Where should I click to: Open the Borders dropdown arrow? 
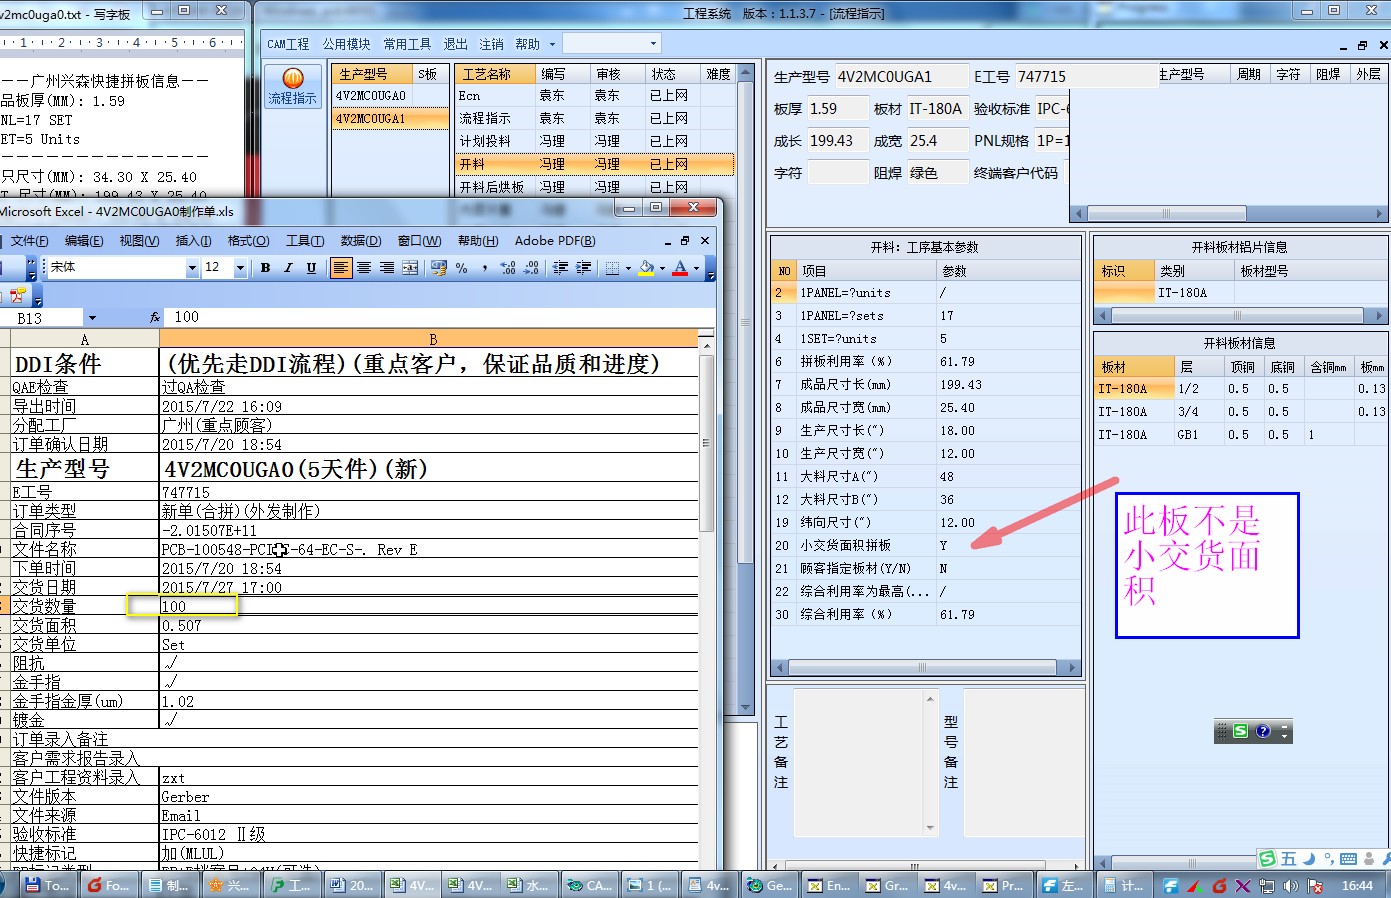628,268
